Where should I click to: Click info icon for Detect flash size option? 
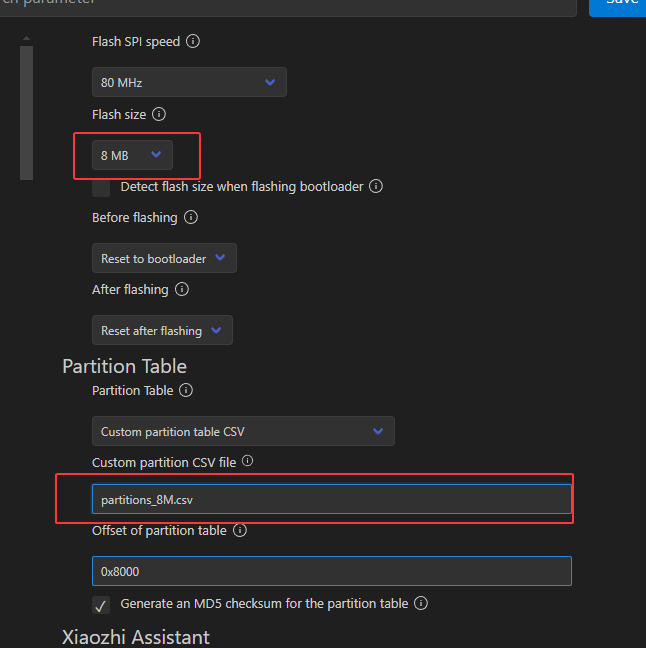coord(376,186)
